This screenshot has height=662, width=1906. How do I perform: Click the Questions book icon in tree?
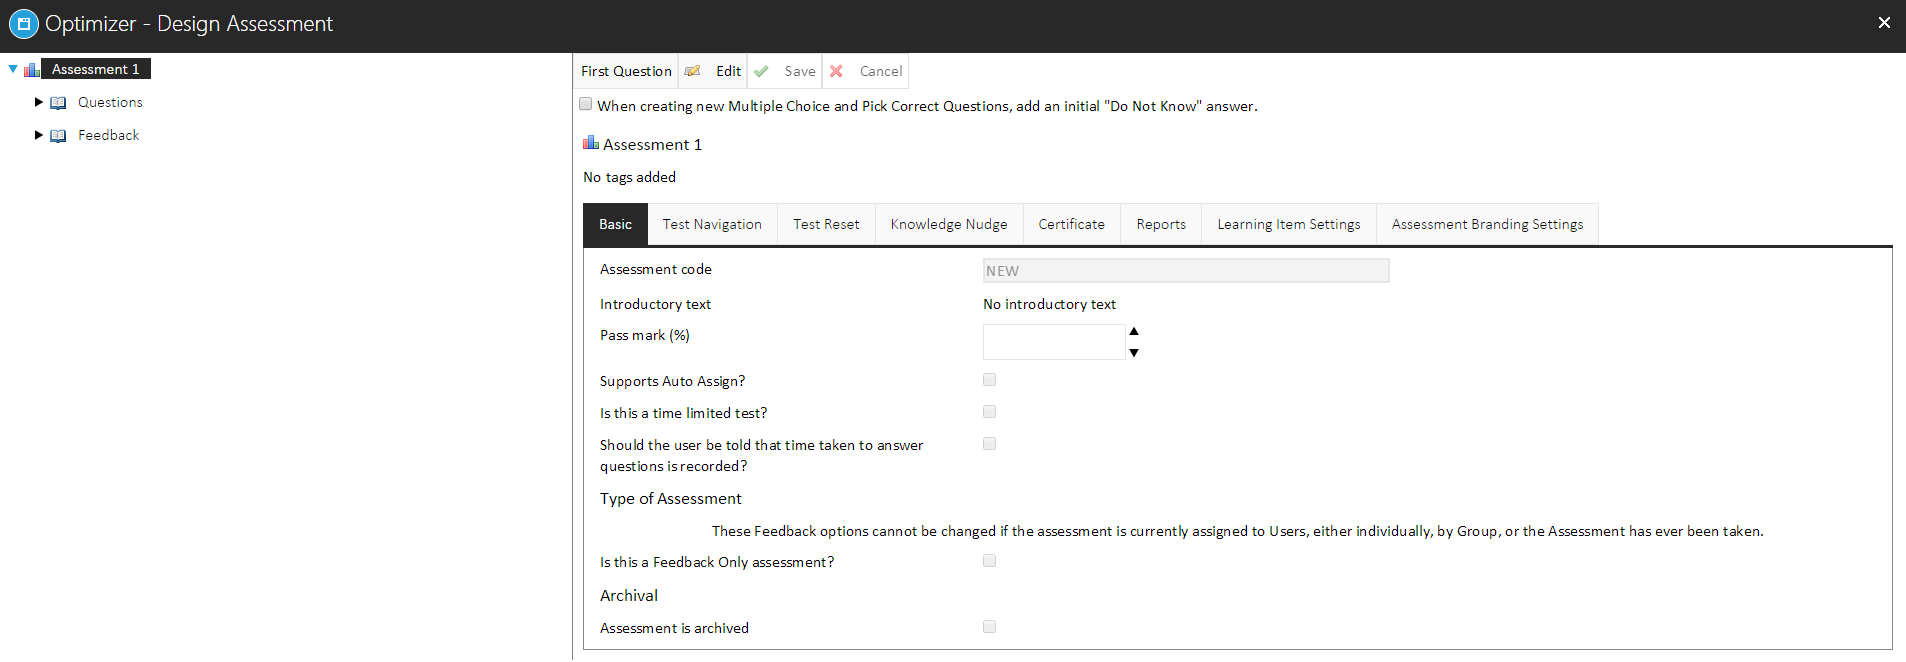click(59, 103)
